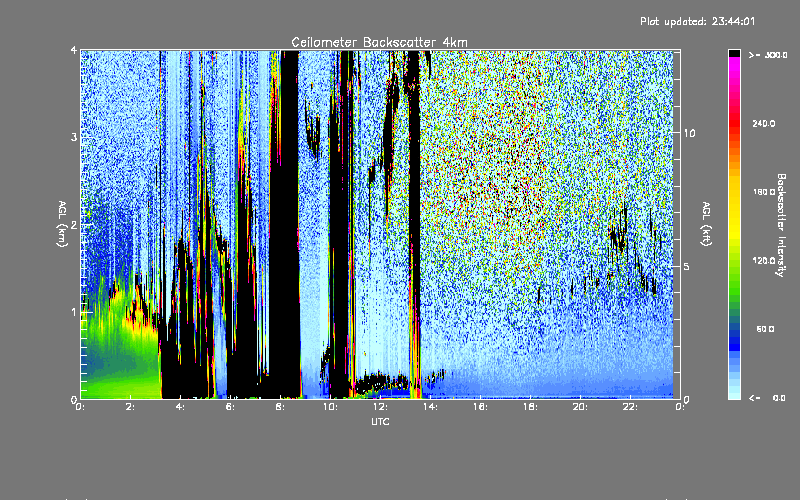Click the "Ceilometer Backscatter 4km" plot title
This screenshot has height=500, width=800.
point(379,42)
